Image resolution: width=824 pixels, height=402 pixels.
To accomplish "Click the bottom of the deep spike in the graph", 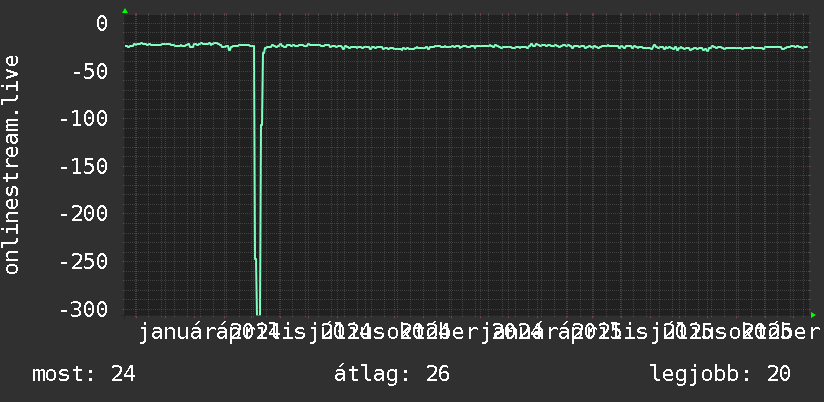I will (258, 313).
